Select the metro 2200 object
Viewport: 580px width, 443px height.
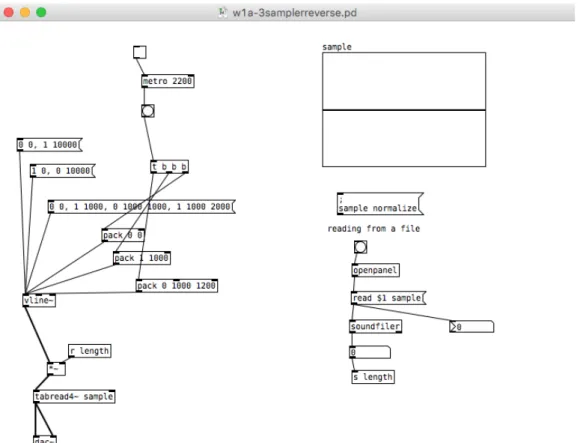pos(168,81)
